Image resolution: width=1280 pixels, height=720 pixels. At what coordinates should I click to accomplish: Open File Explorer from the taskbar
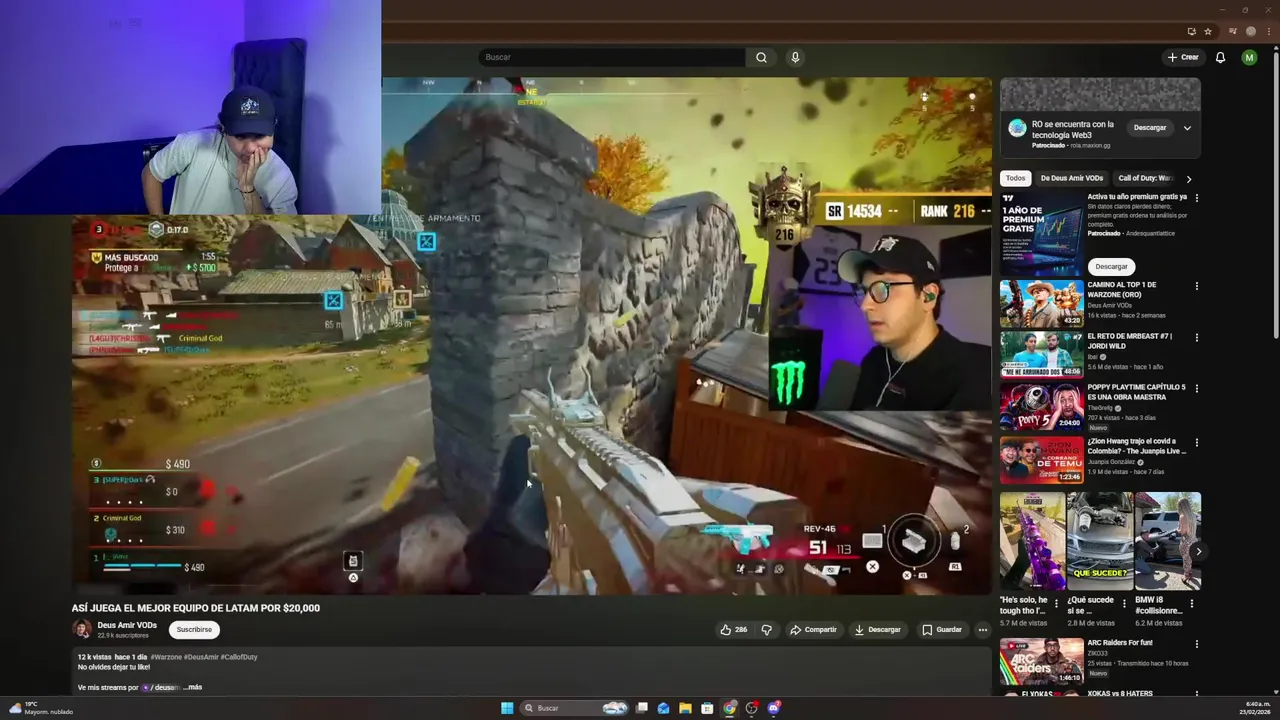tap(685, 708)
